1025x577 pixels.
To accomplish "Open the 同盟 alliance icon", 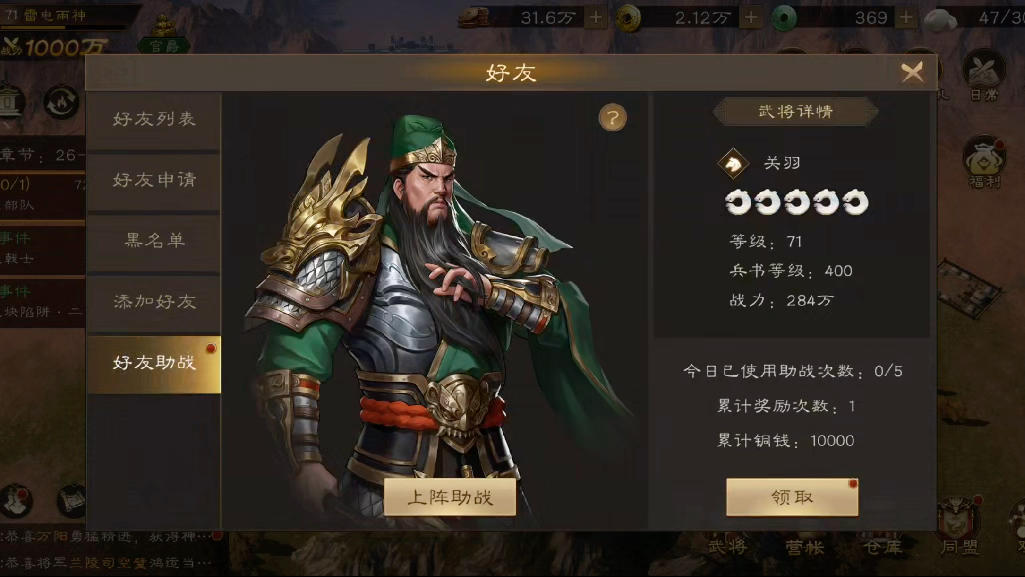I will tap(958, 528).
